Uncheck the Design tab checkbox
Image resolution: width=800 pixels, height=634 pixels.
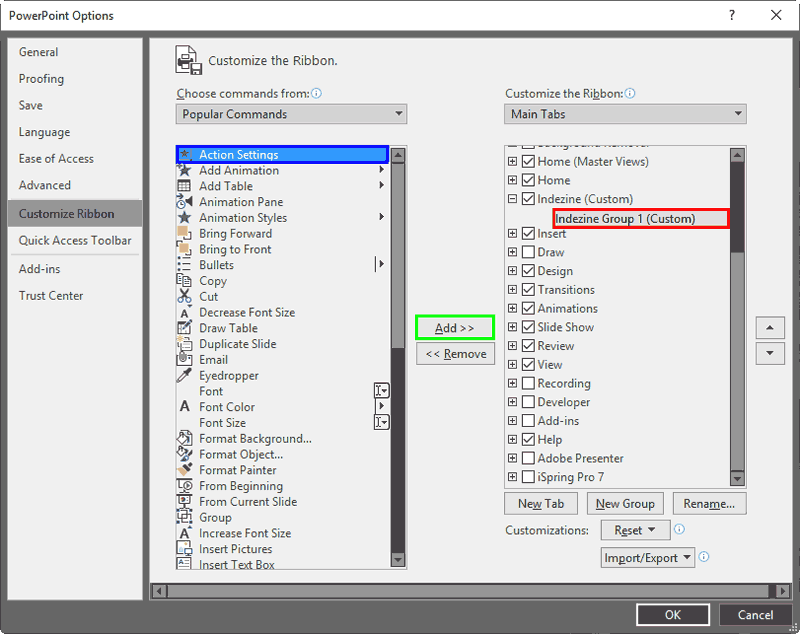tap(528, 271)
